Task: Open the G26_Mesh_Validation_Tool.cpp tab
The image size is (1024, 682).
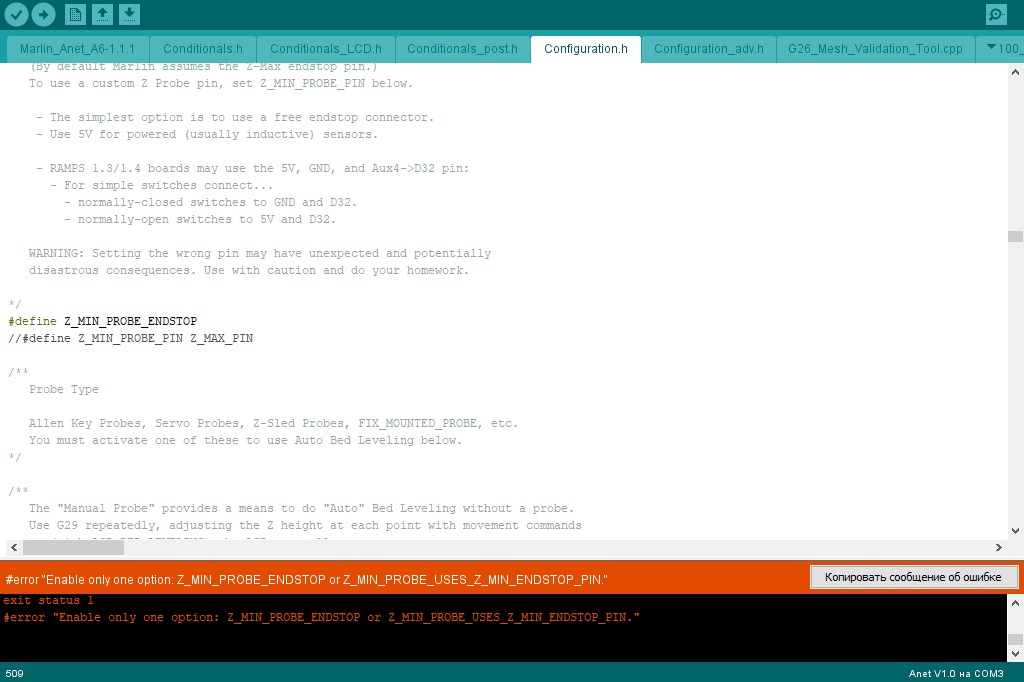Action: (x=875, y=49)
